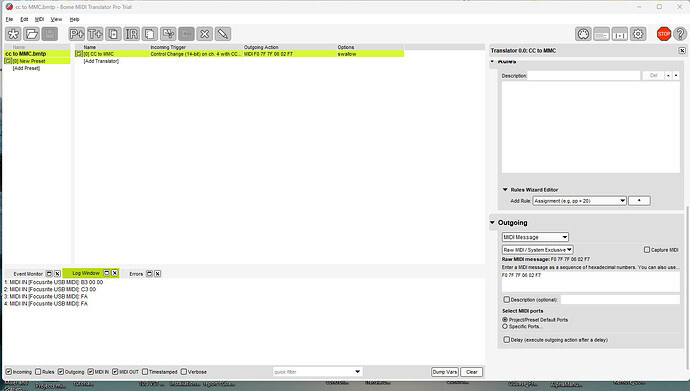
Task: Collapse the Rules Wizard Editor section
Action: (505, 190)
